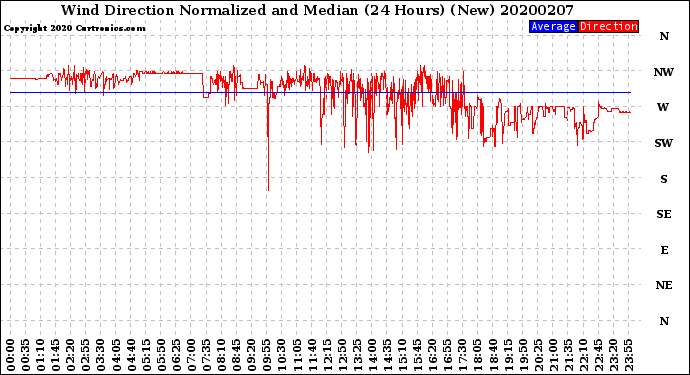
Task: Click the red 'Direction' legend label
Action: tap(608, 26)
